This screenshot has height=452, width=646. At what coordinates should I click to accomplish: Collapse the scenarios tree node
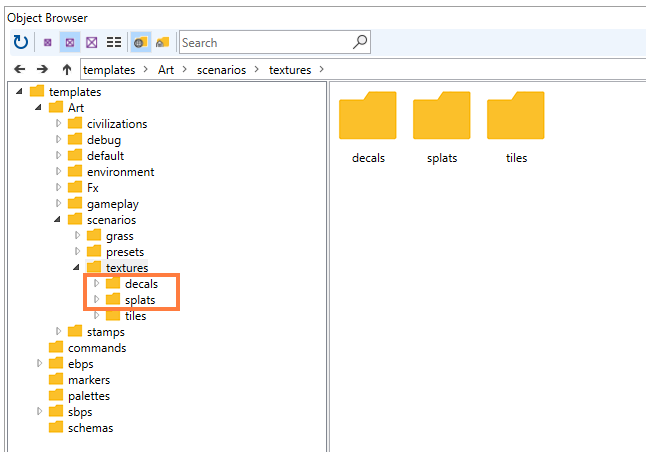coord(57,220)
